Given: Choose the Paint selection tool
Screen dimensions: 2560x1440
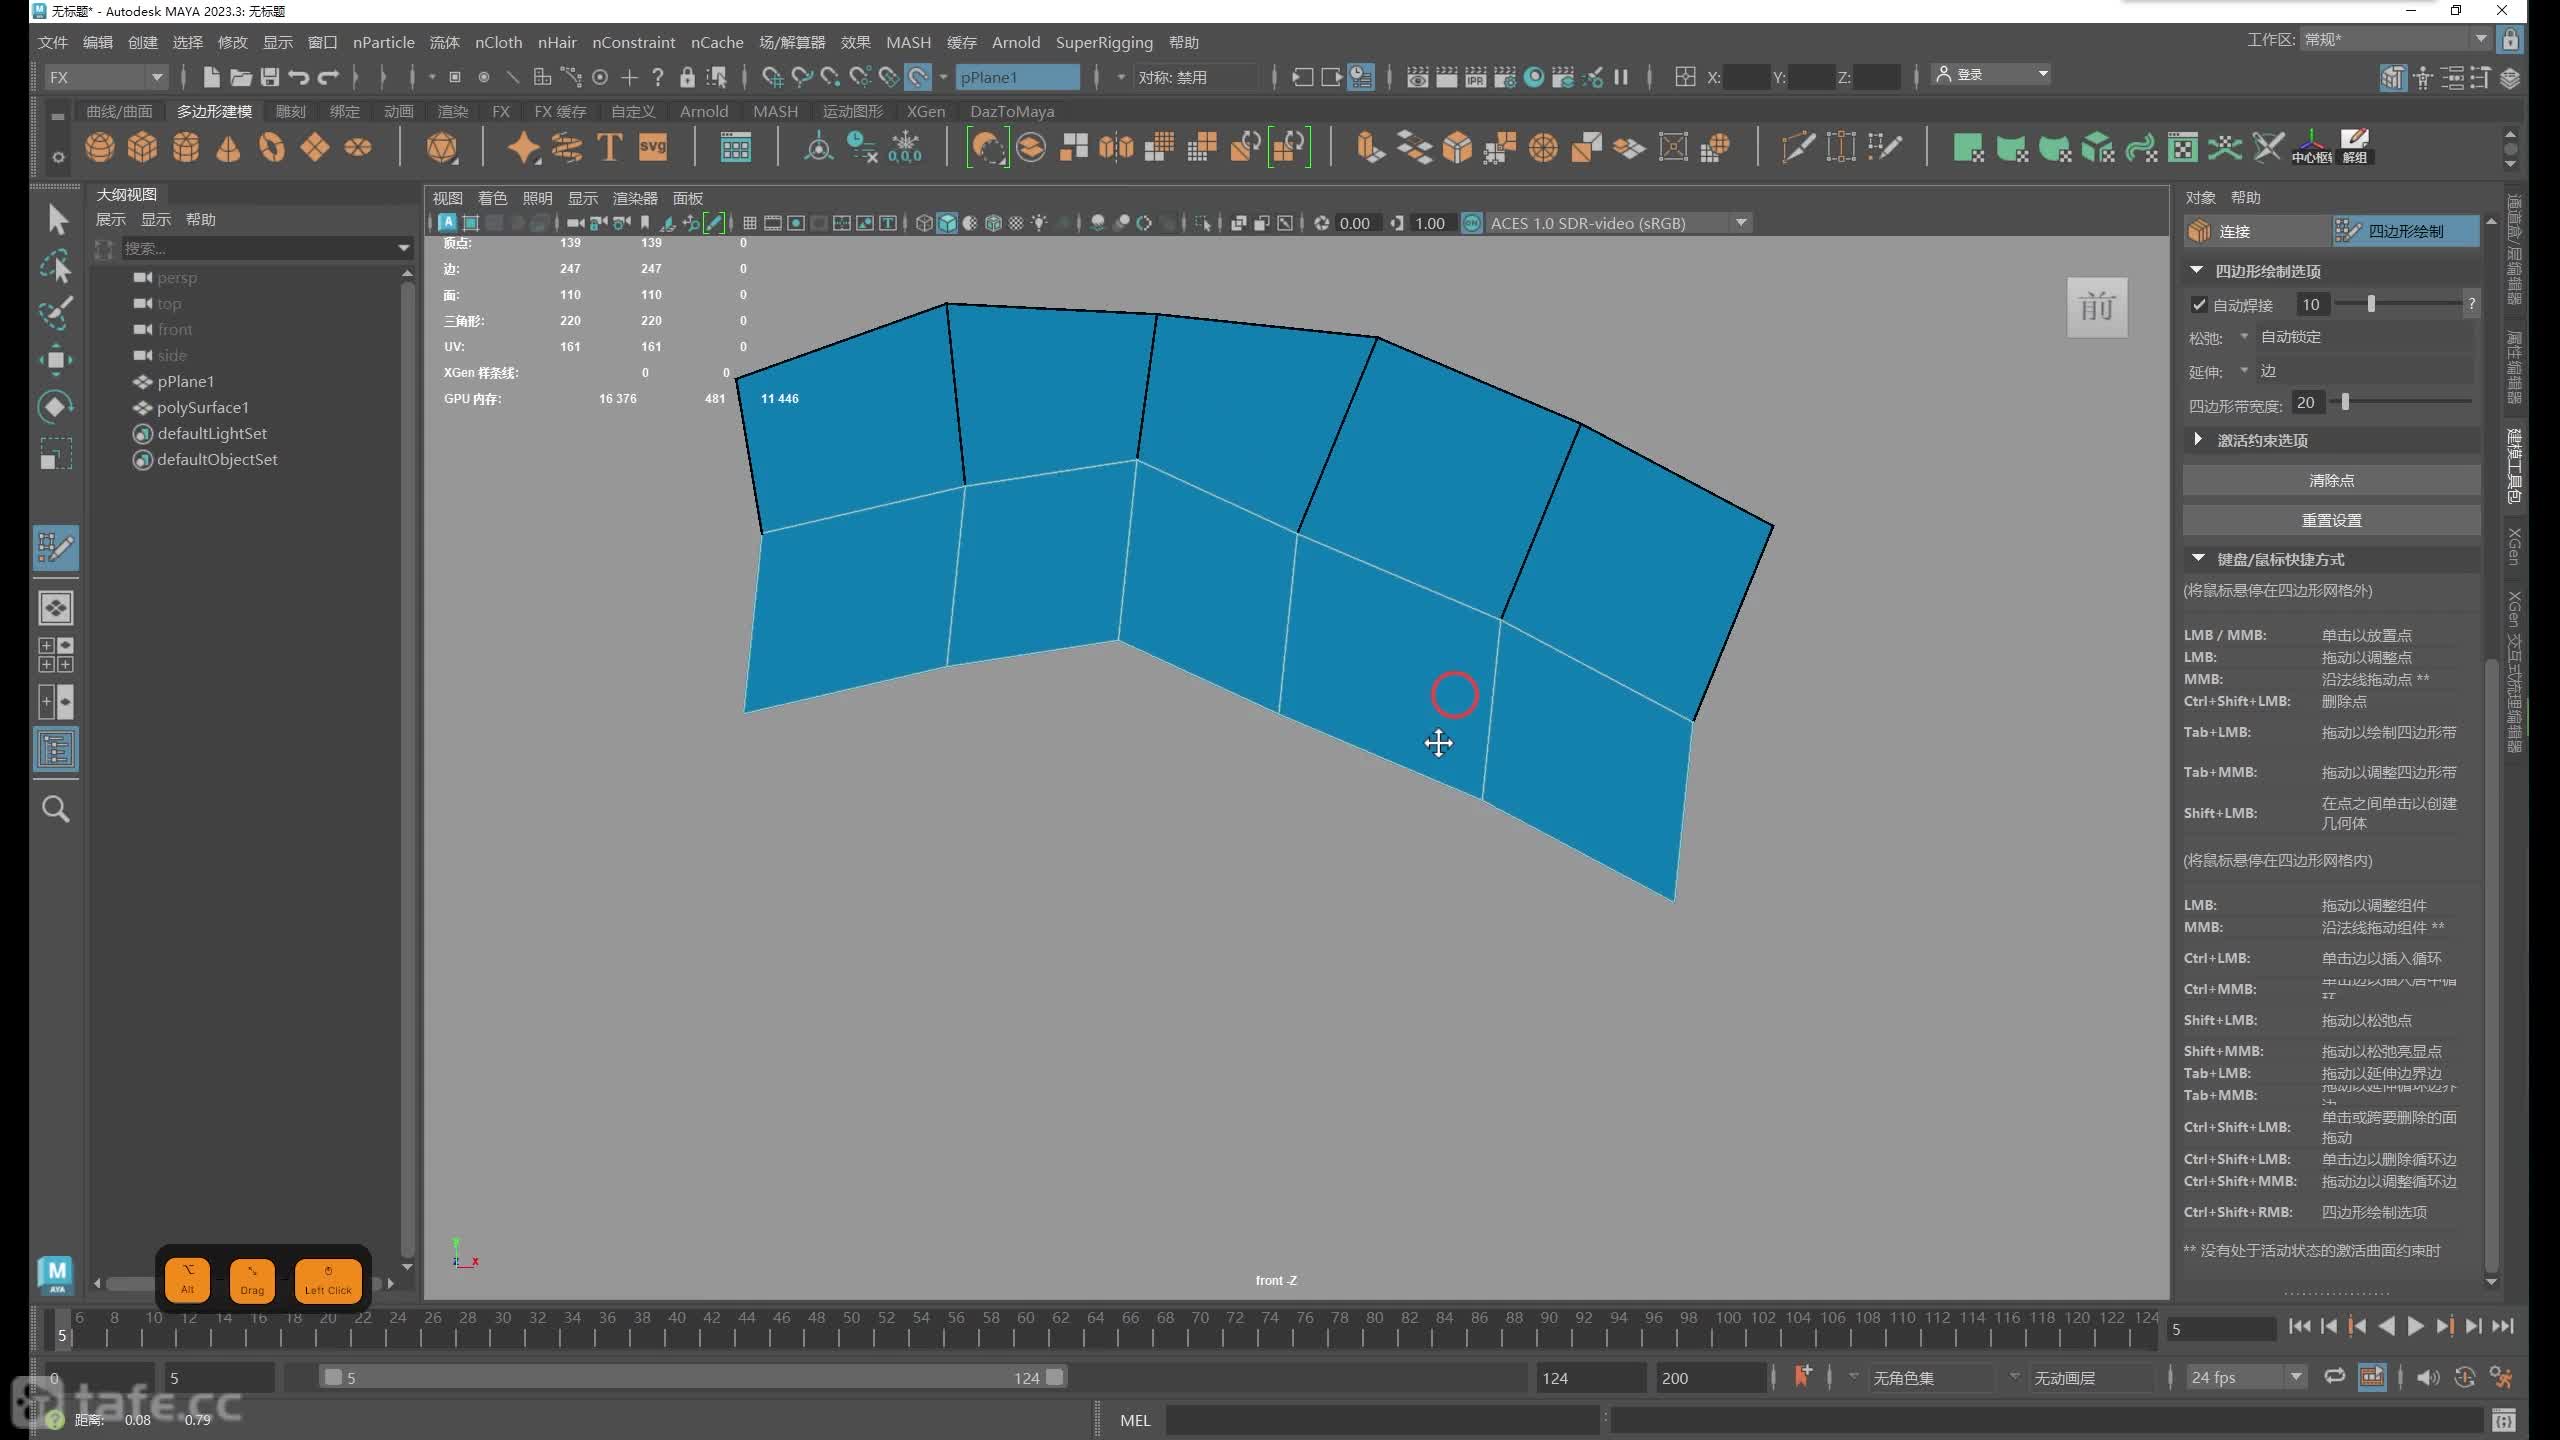Looking at the screenshot, I should [x=56, y=313].
